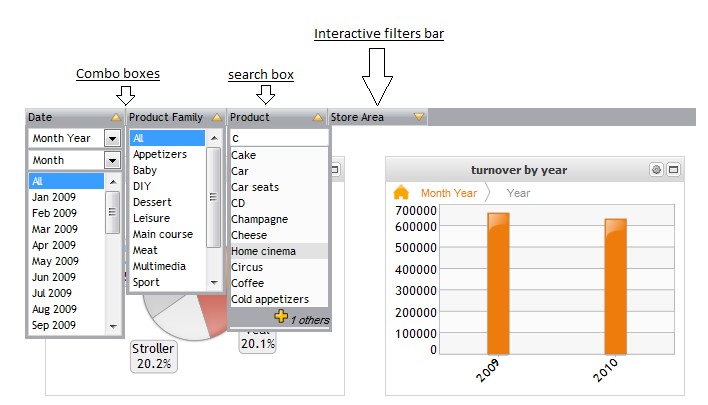Pick Home cinema from product search results

(x=264, y=251)
